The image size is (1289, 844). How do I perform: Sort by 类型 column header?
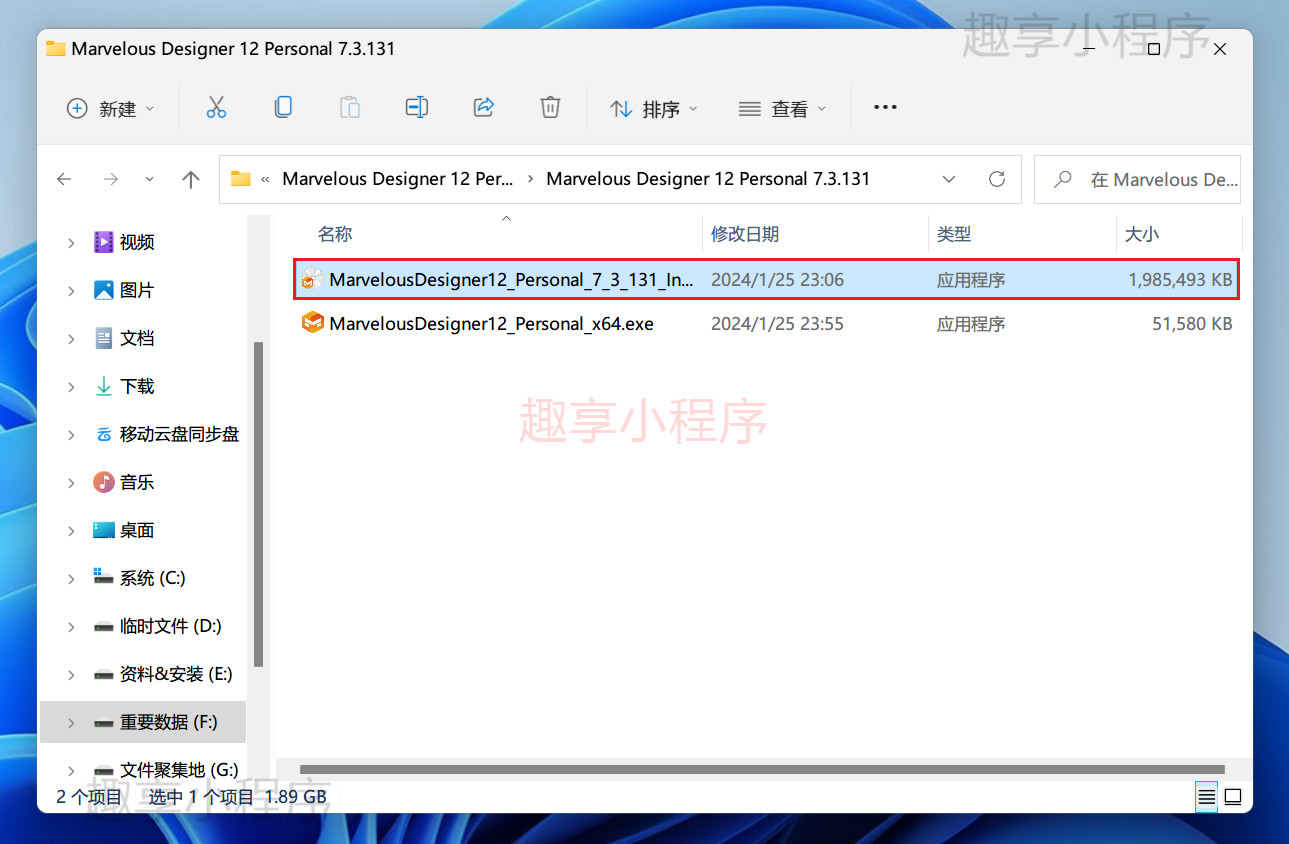pos(954,234)
